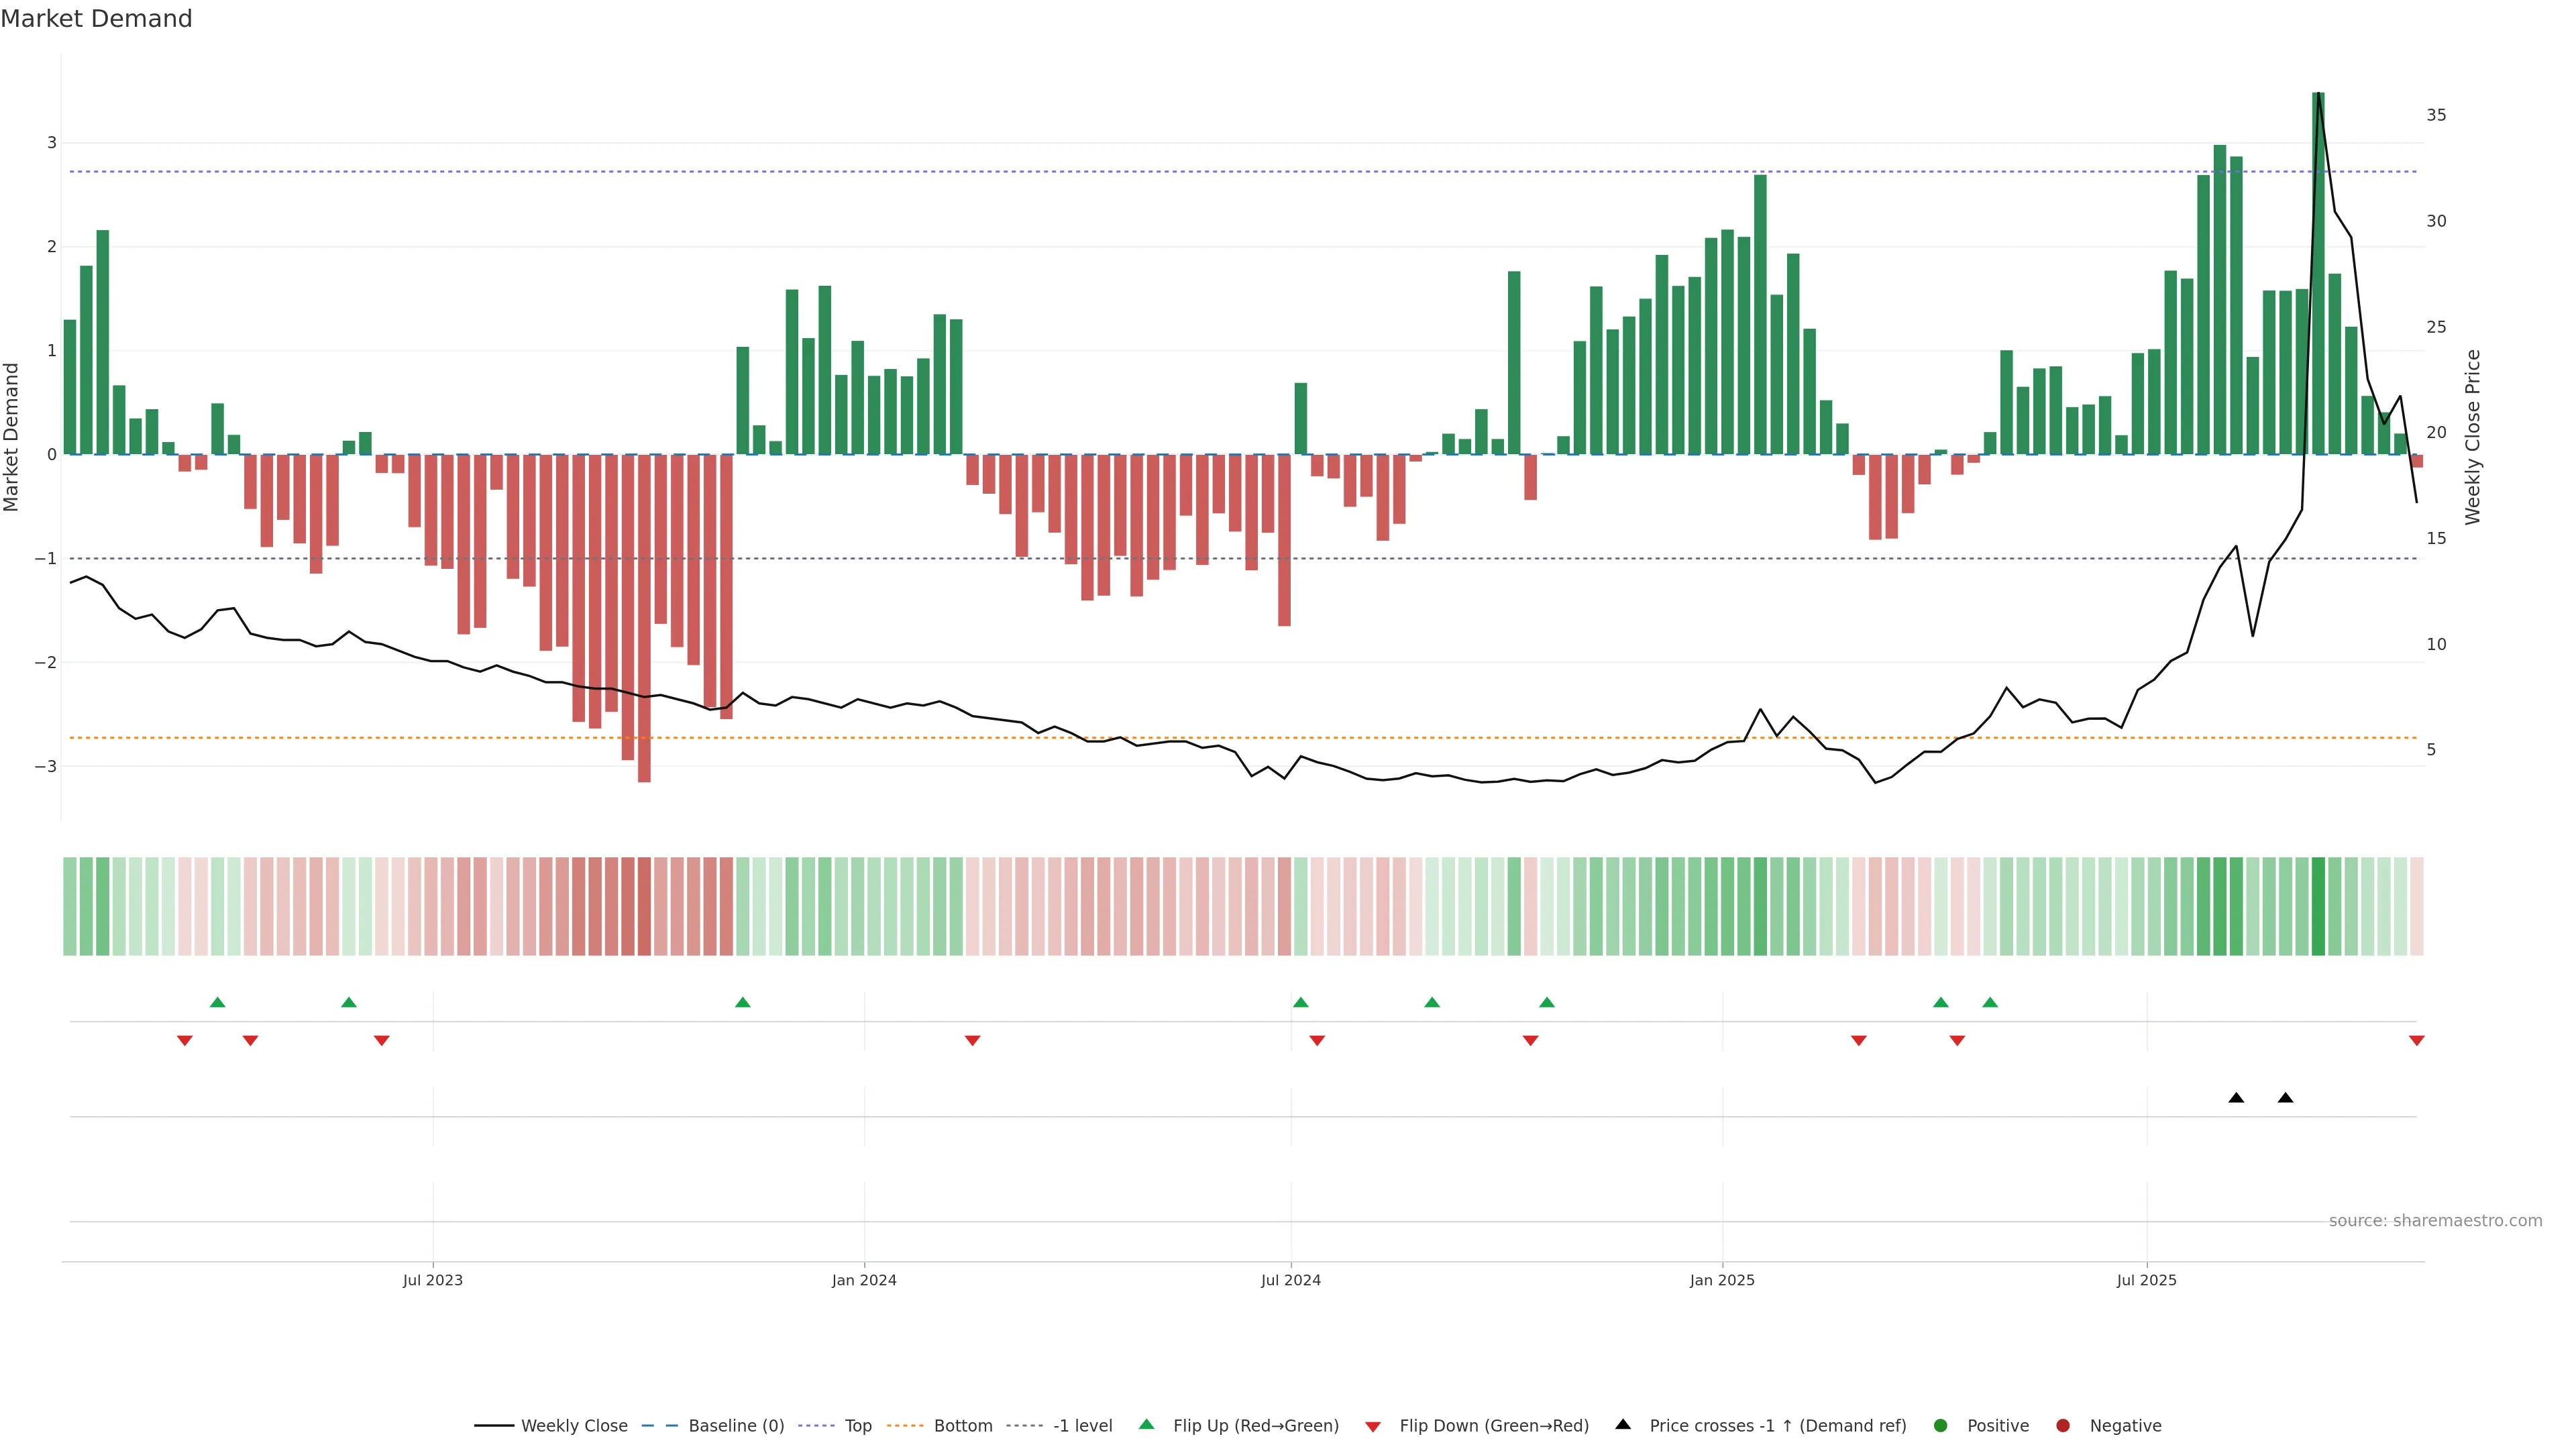The image size is (2576, 1449).
Task: Click the green flip-up marker near Jul 2024
Action: 1300,1002
